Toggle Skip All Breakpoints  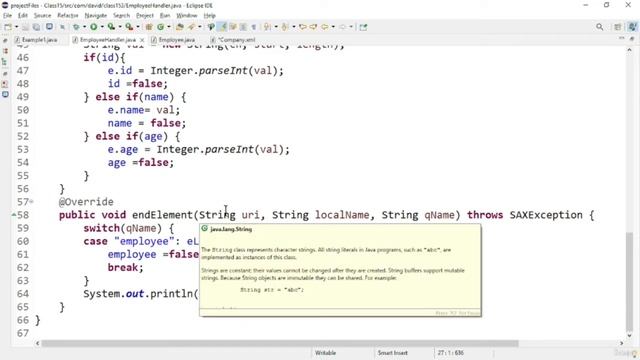point(62,27)
